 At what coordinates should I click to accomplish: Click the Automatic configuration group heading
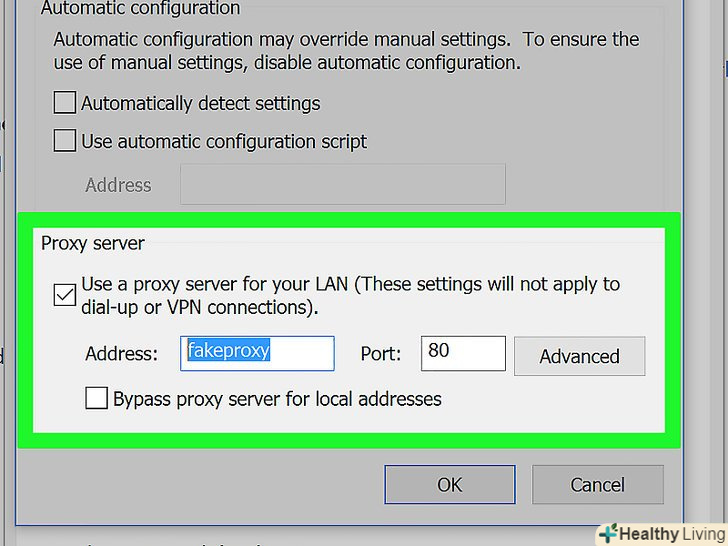tap(140, 9)
